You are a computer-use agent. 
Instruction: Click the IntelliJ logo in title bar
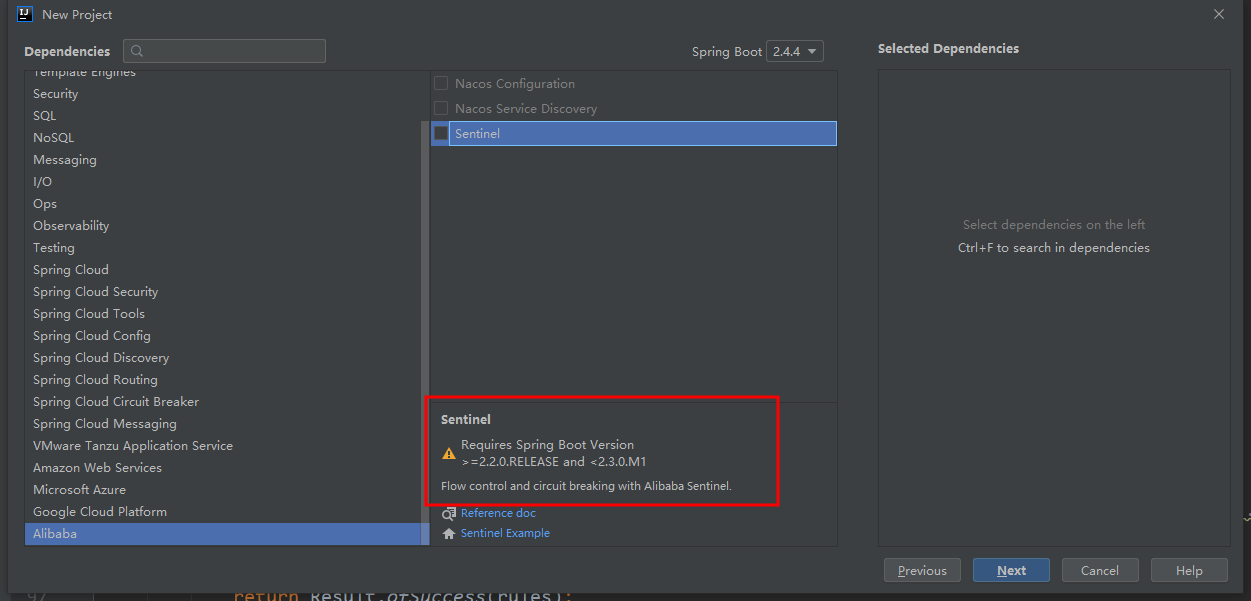tap(25, 14)
